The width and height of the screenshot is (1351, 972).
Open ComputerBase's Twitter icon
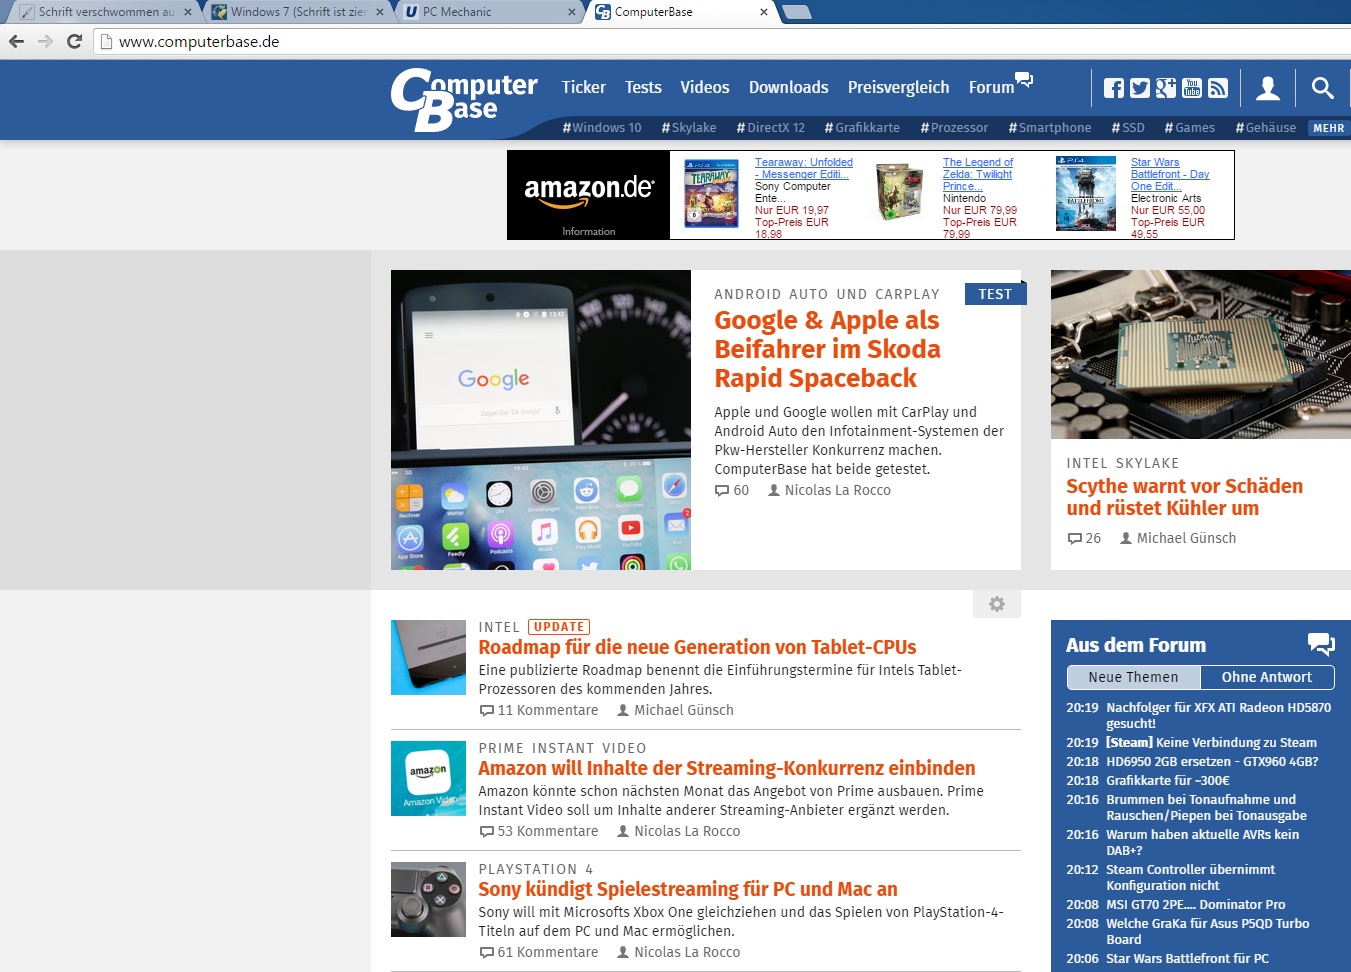tap(1140, 88)
